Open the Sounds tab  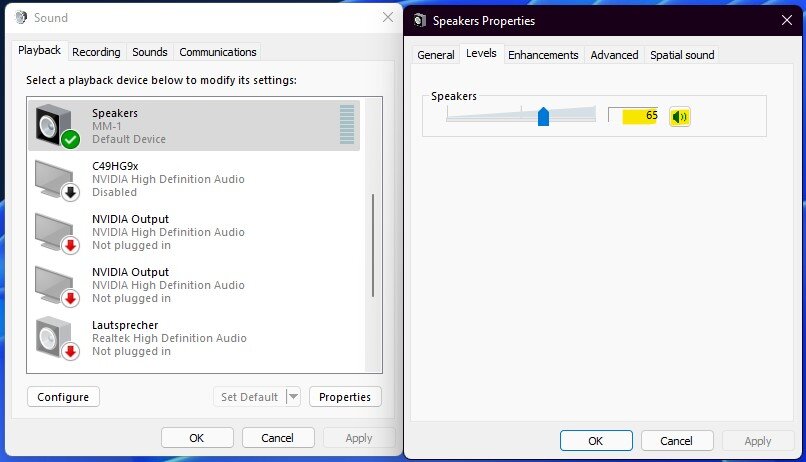(150, 52)
